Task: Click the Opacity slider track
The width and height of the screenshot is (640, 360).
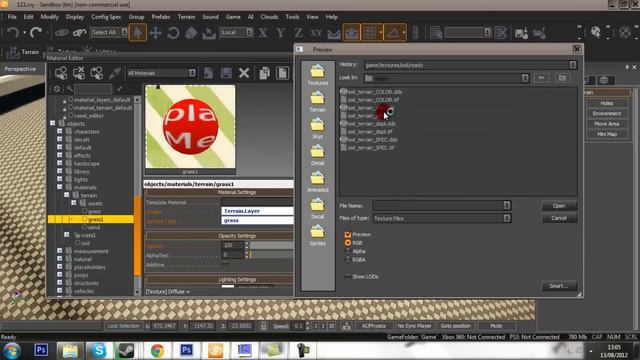Action: pyautogui.click(x=272, y=245)
